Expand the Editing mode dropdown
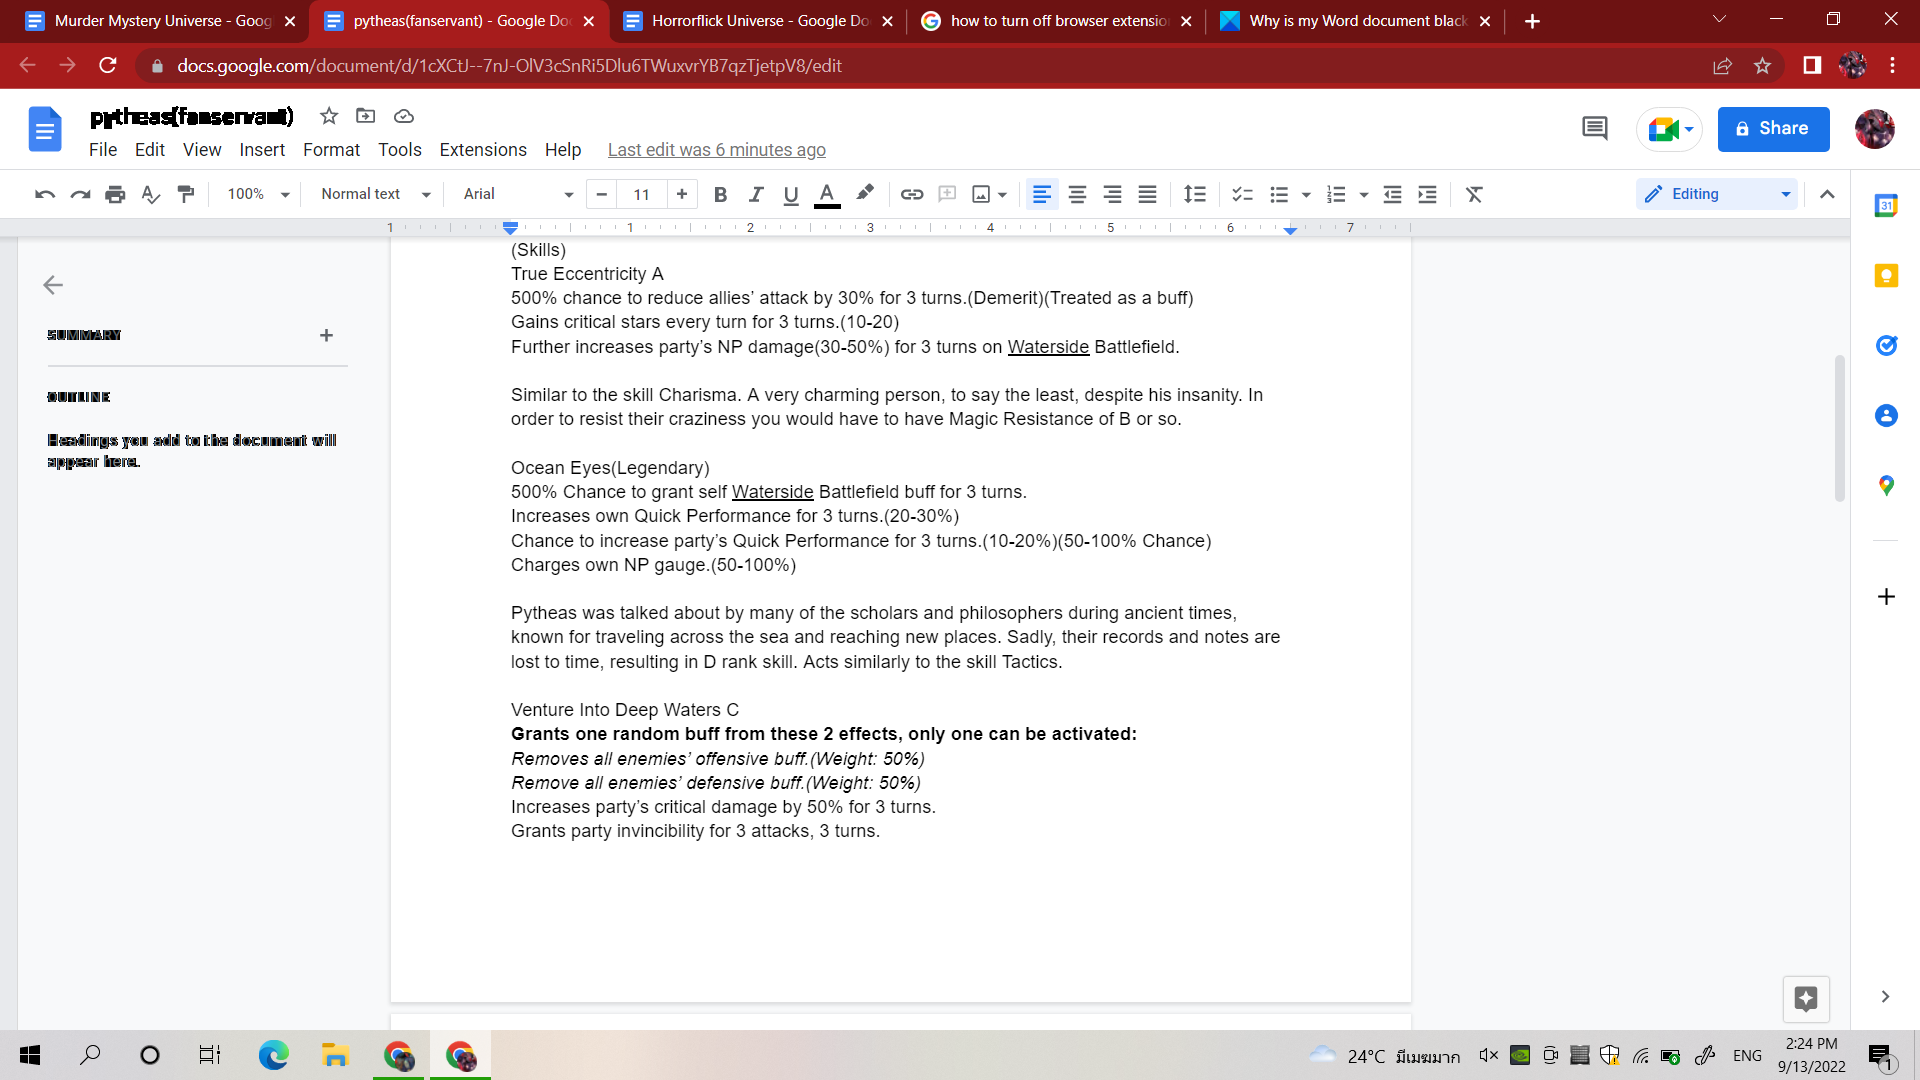The image size is (1920, 1080). [1717, 194]
